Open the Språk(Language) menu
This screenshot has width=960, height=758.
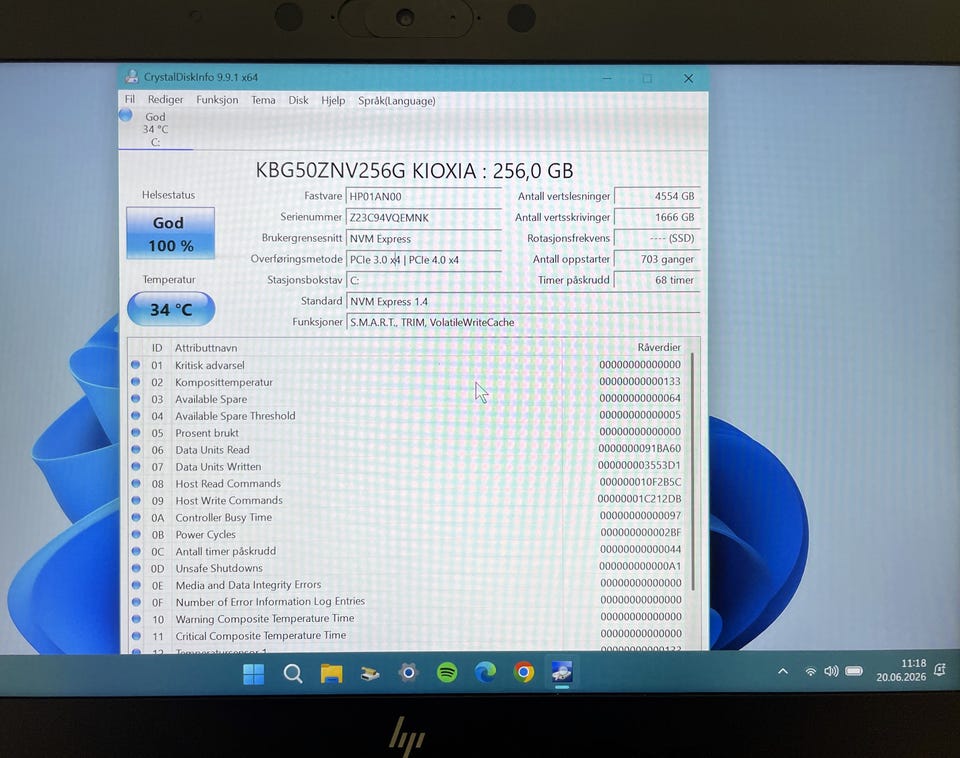coord(397,100)
